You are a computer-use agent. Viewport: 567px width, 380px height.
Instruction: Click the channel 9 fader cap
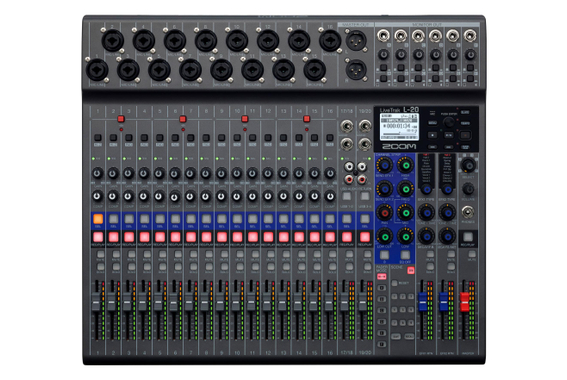pyautogui.click(x=220, y=303)
